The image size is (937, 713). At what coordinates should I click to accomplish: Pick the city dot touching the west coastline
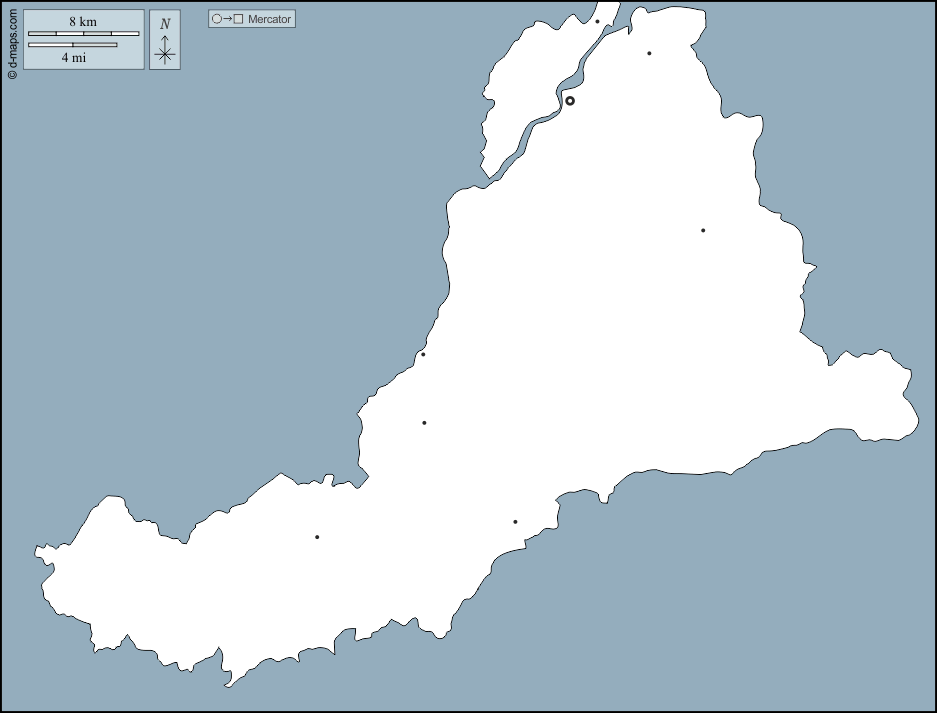click(x=423, y=354)
